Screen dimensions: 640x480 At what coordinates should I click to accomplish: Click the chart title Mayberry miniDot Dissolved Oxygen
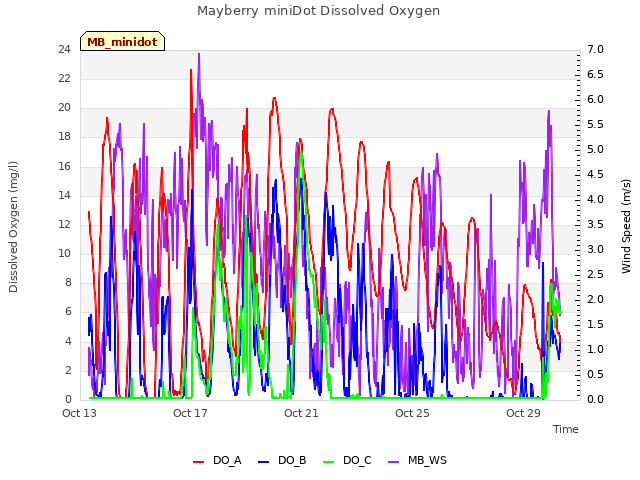click(x=318, y=11)
